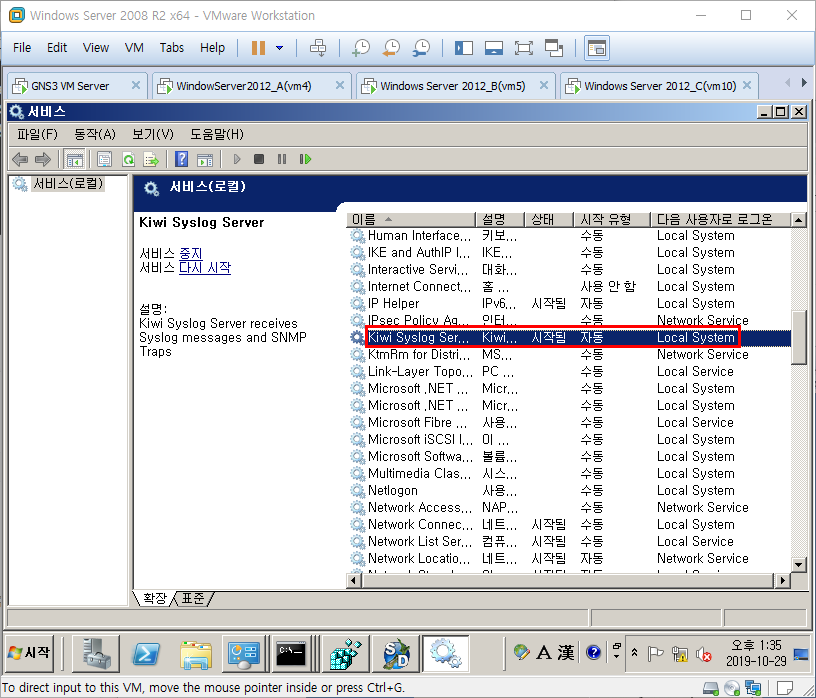Image resolution: width=816 pixels, height=698 pixels.
Task: Click the stop service button
Action: (x=259, y=159)
